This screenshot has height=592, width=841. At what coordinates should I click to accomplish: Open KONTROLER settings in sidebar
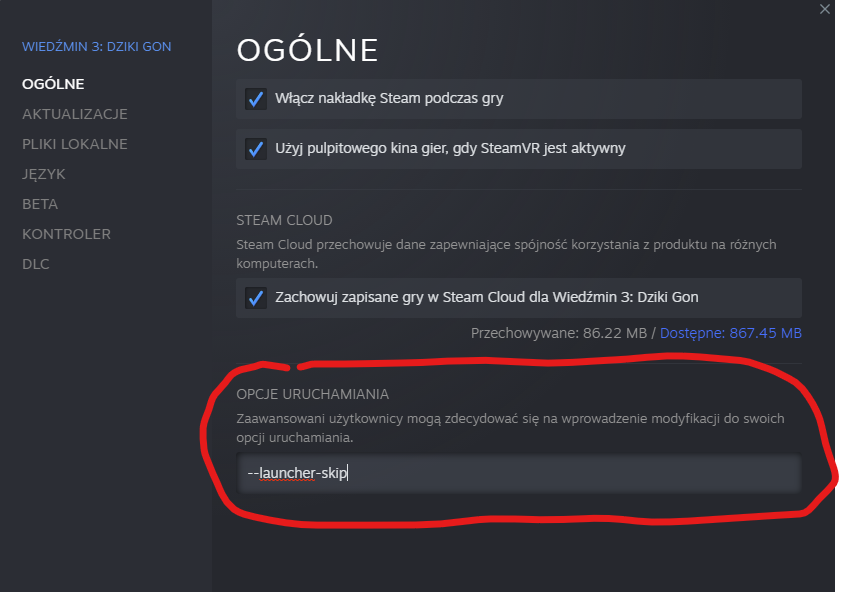tap(66, 234)
